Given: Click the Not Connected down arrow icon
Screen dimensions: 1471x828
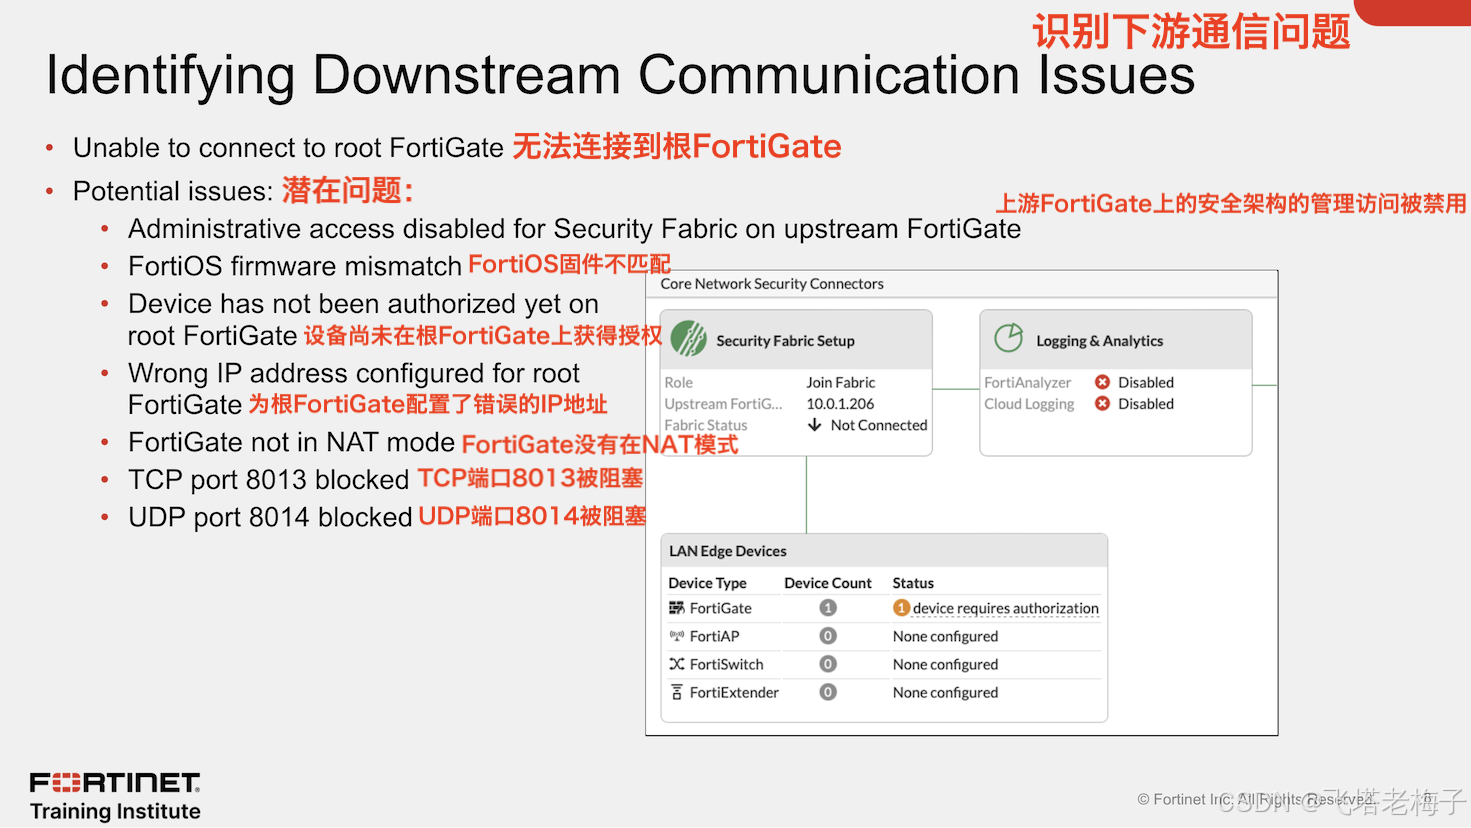Looking at the screenshot, I should click(815, 425).
